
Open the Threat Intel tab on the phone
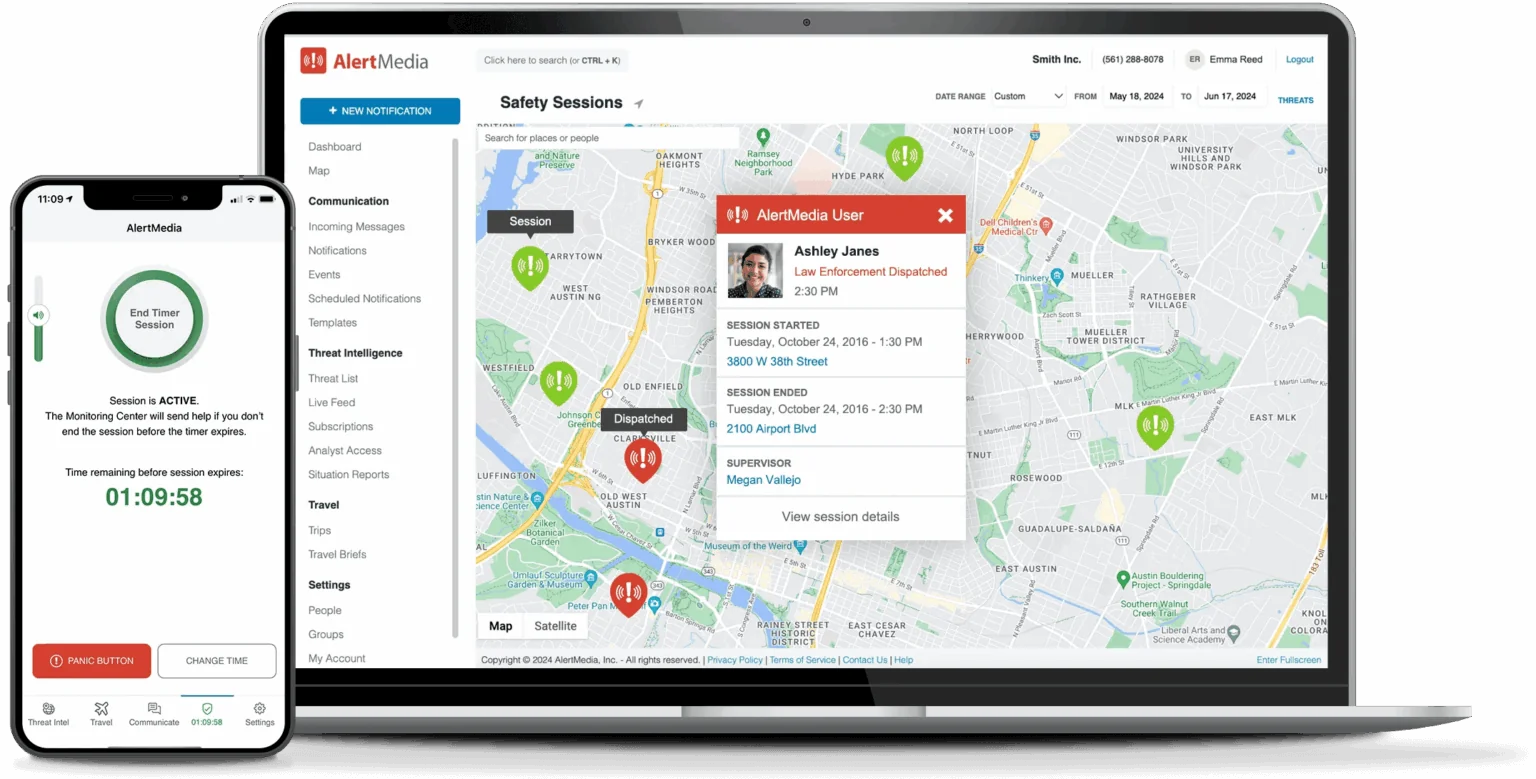point(48,714)
